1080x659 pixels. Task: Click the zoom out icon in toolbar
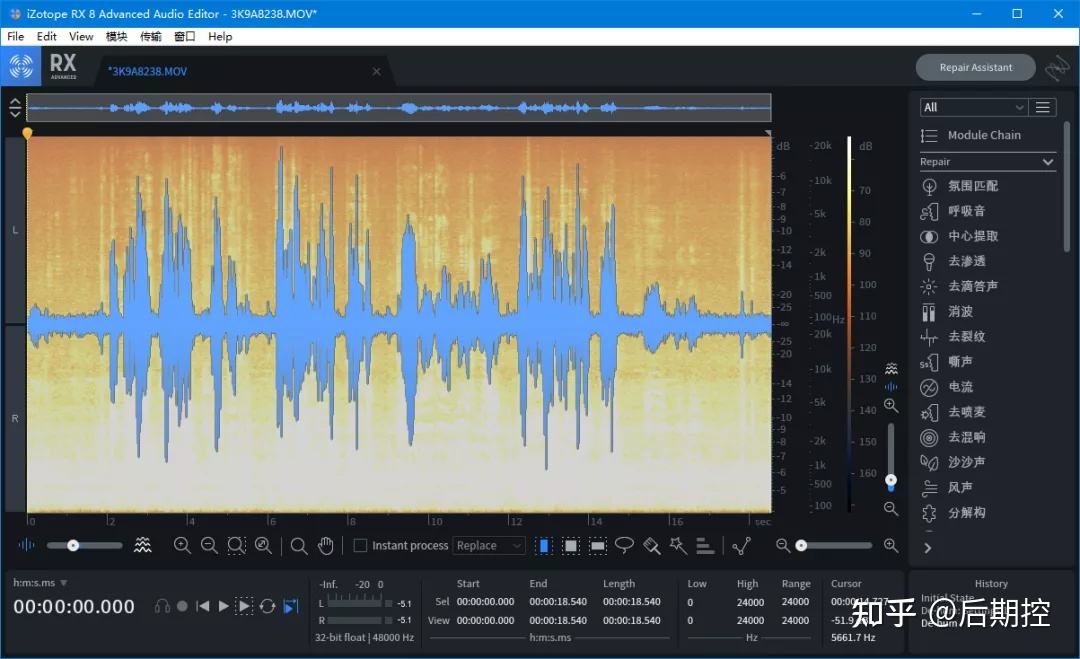(209, 546)
